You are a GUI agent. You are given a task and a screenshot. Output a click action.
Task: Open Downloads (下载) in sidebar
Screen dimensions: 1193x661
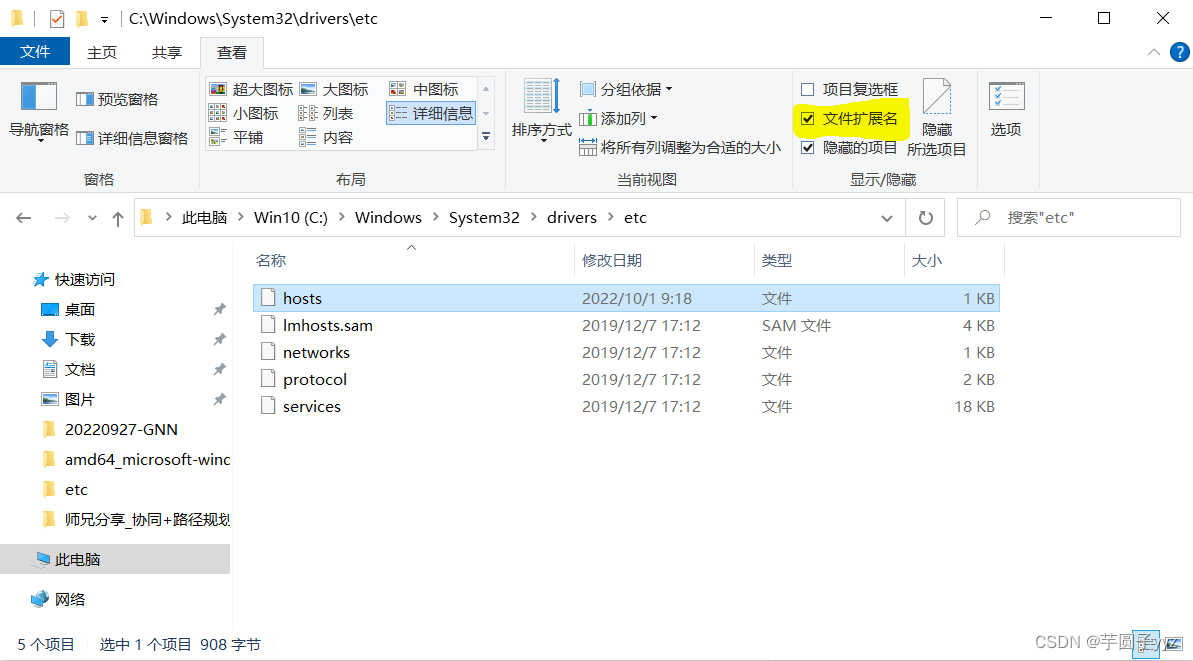pos(68,339)
